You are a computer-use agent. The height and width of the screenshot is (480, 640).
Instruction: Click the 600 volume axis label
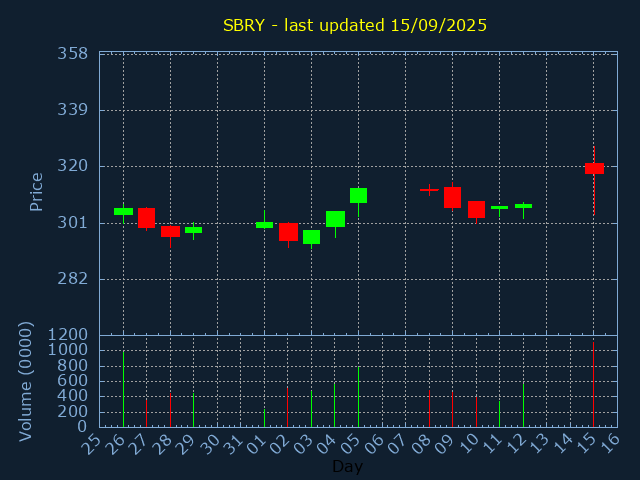point(73,381)
